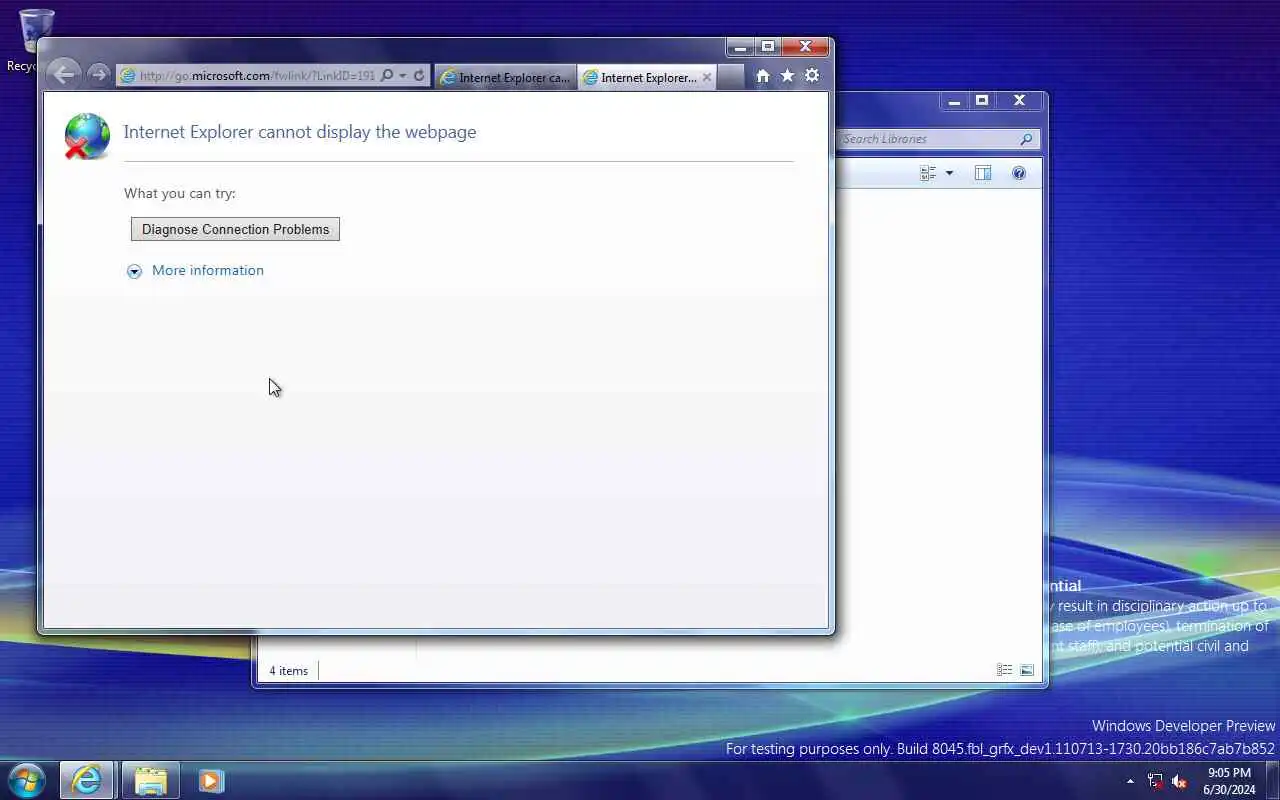Open the address bar autocomplete dropdown arrow
The height and width of the screenshot is (800, 1280).
pyautogui.click(x=403, y=76)
